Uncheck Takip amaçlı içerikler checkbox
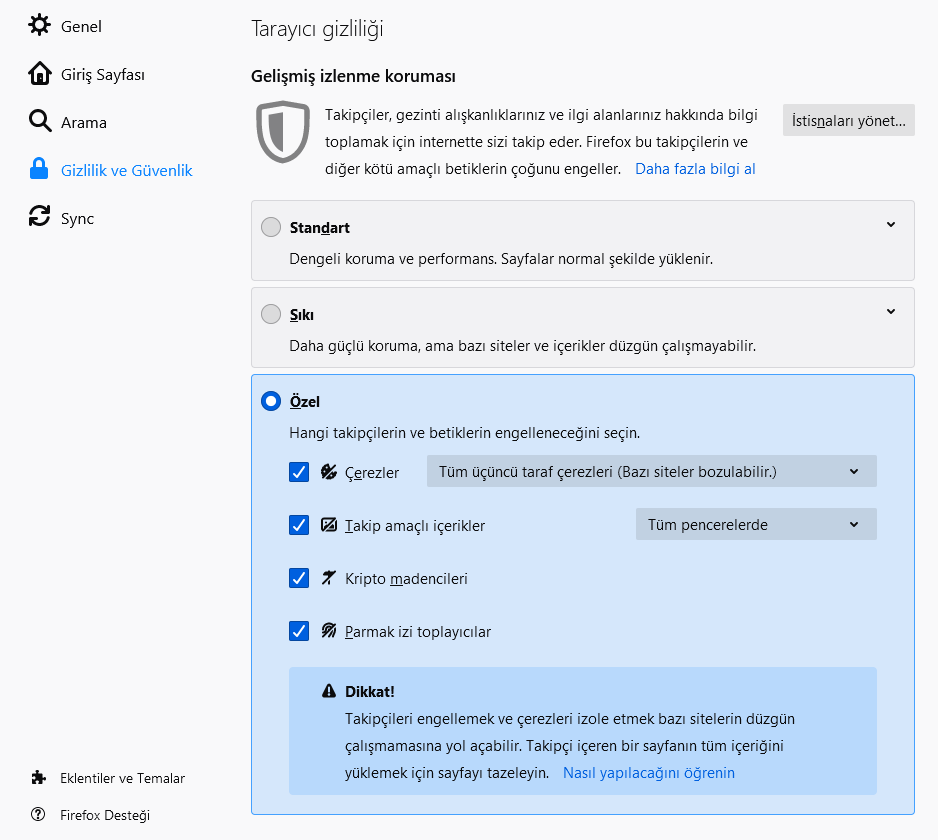Screen dimensions: 938x840 tap(299, 525)
